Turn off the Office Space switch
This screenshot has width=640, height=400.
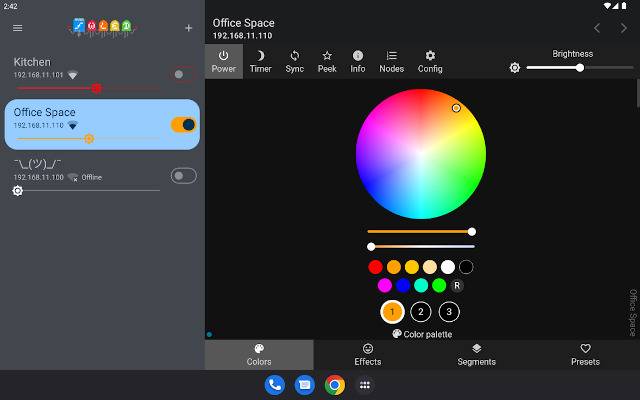coord(184,125)
